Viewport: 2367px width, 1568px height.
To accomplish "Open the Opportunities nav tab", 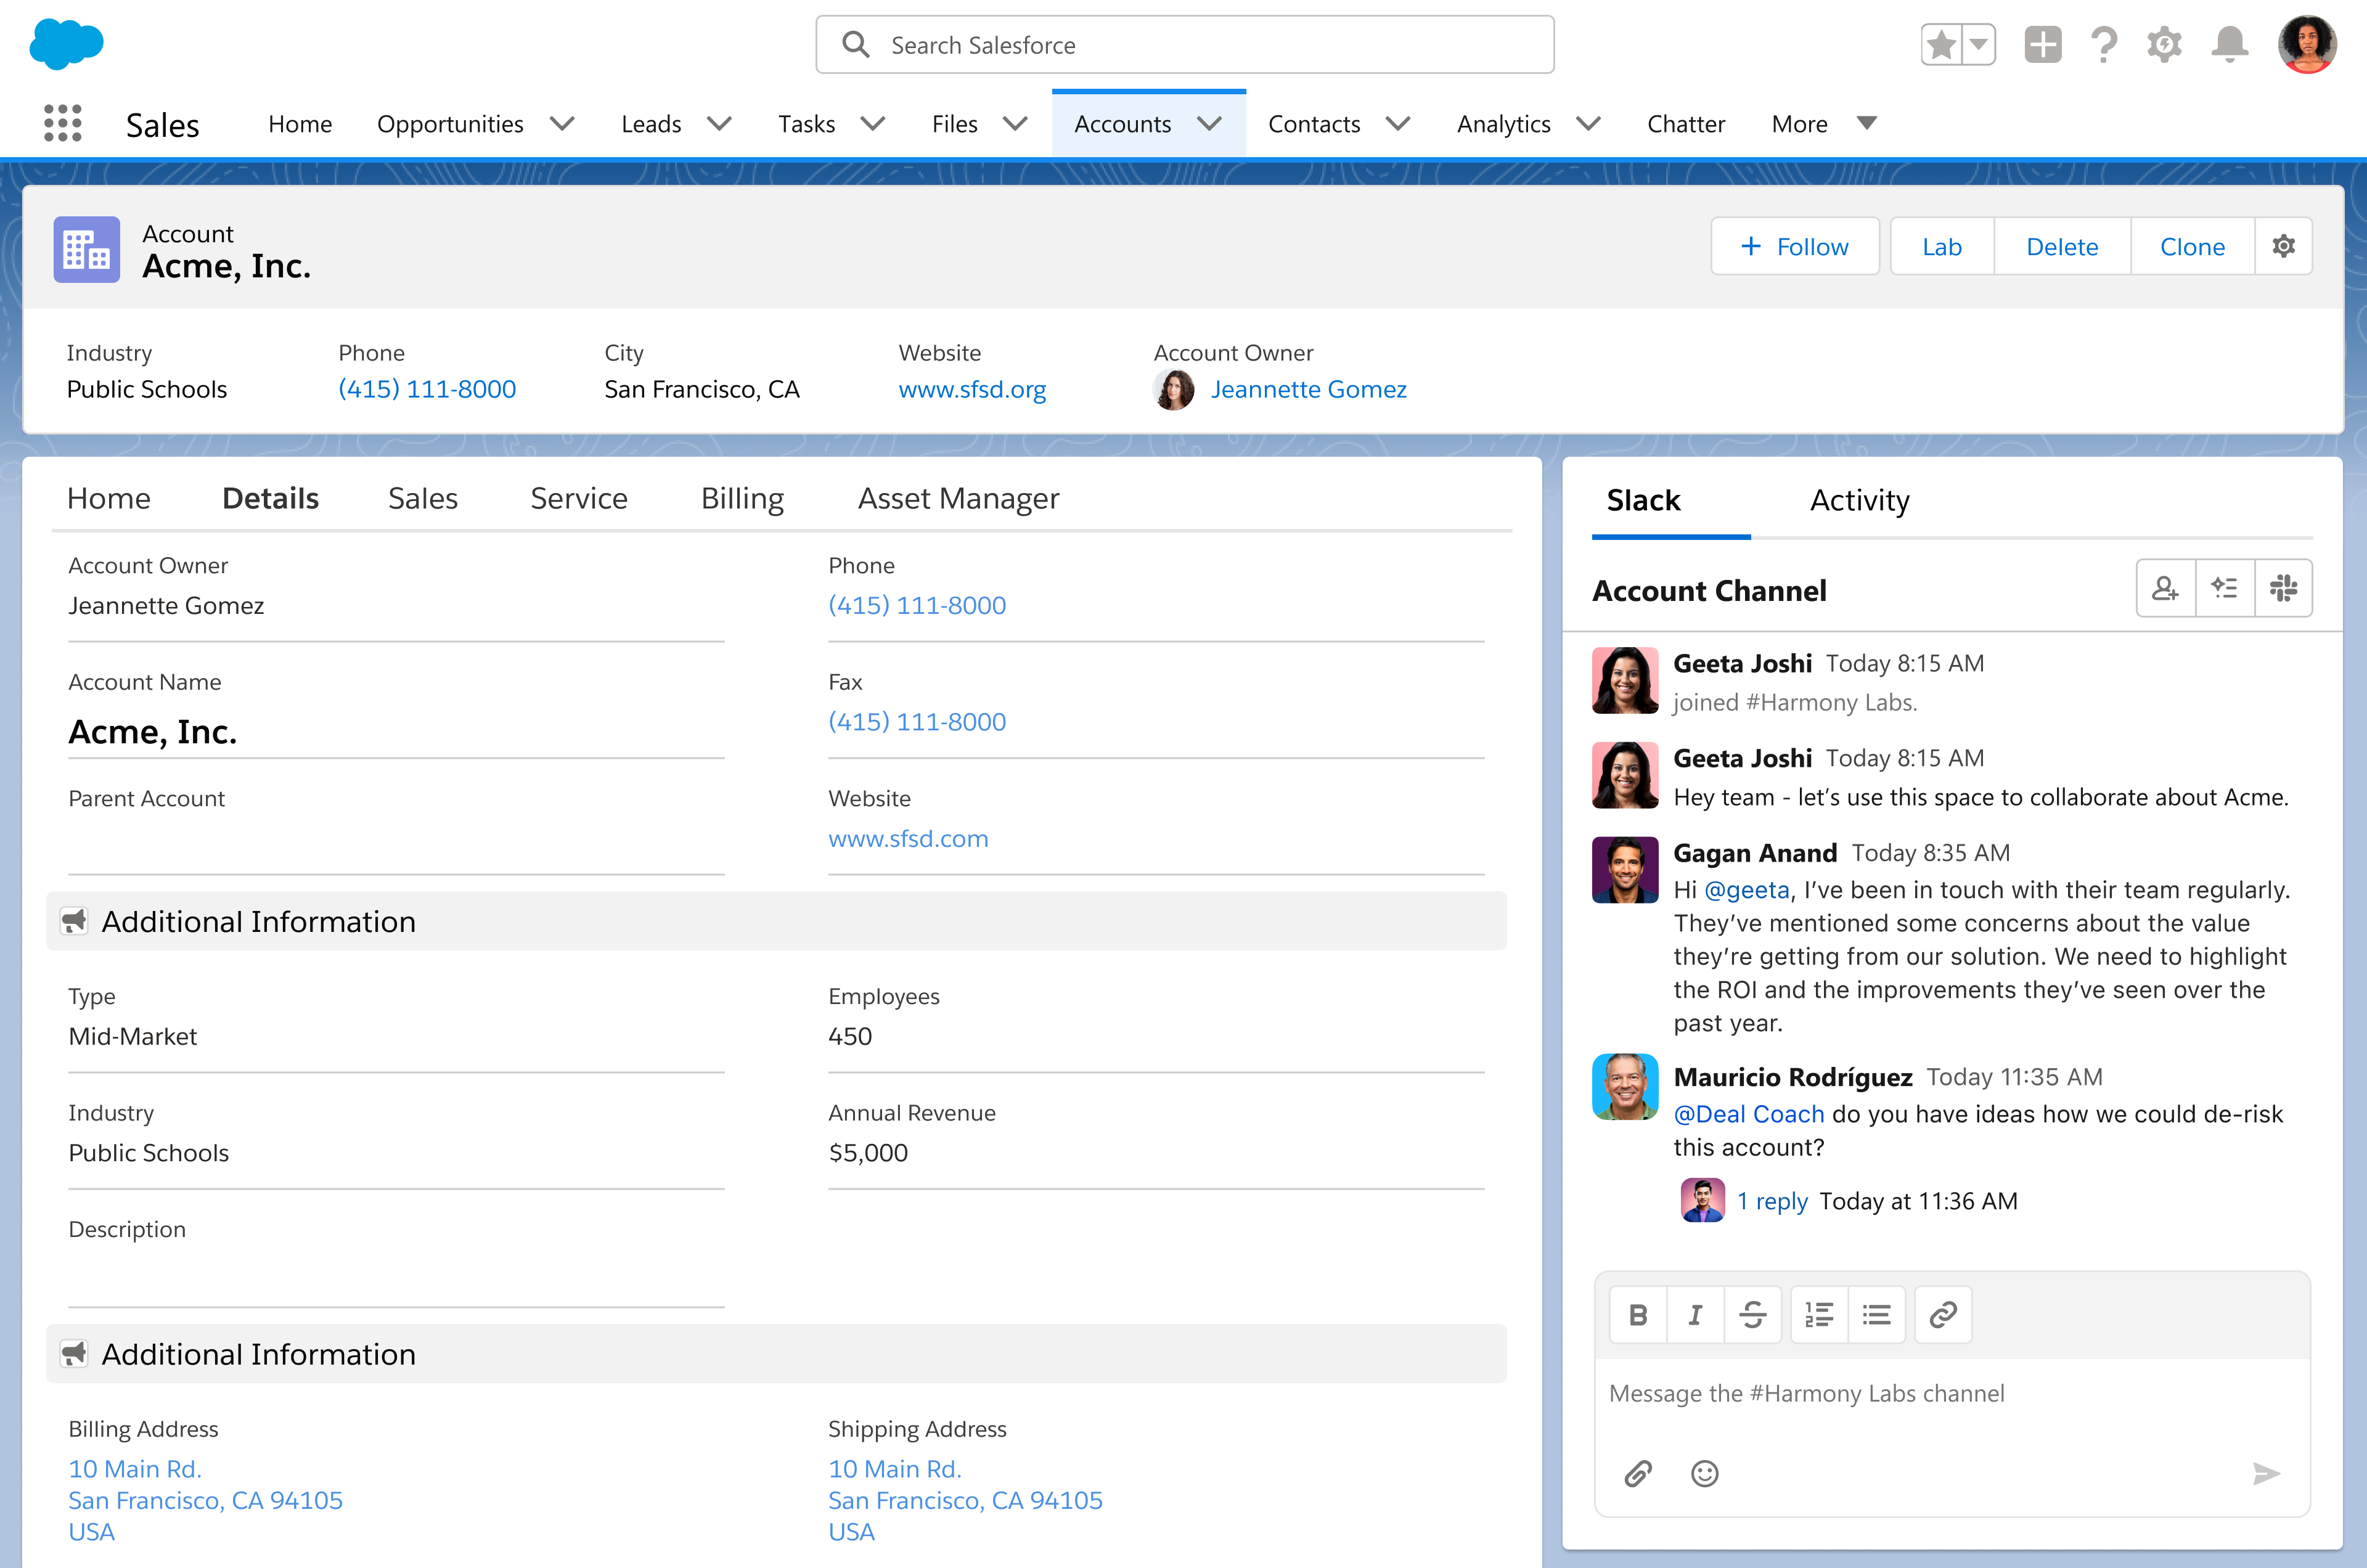I will tap(450, 124).
